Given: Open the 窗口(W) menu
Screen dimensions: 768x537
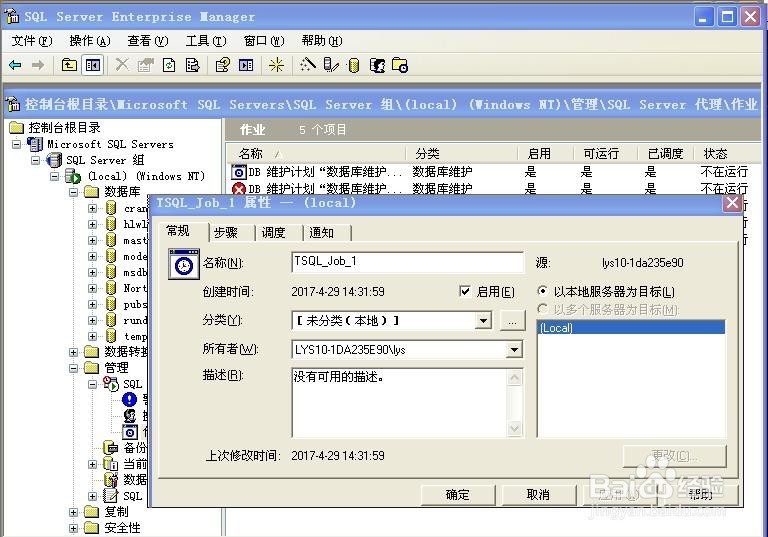Looking at the screenshot, I should point(264,41).
